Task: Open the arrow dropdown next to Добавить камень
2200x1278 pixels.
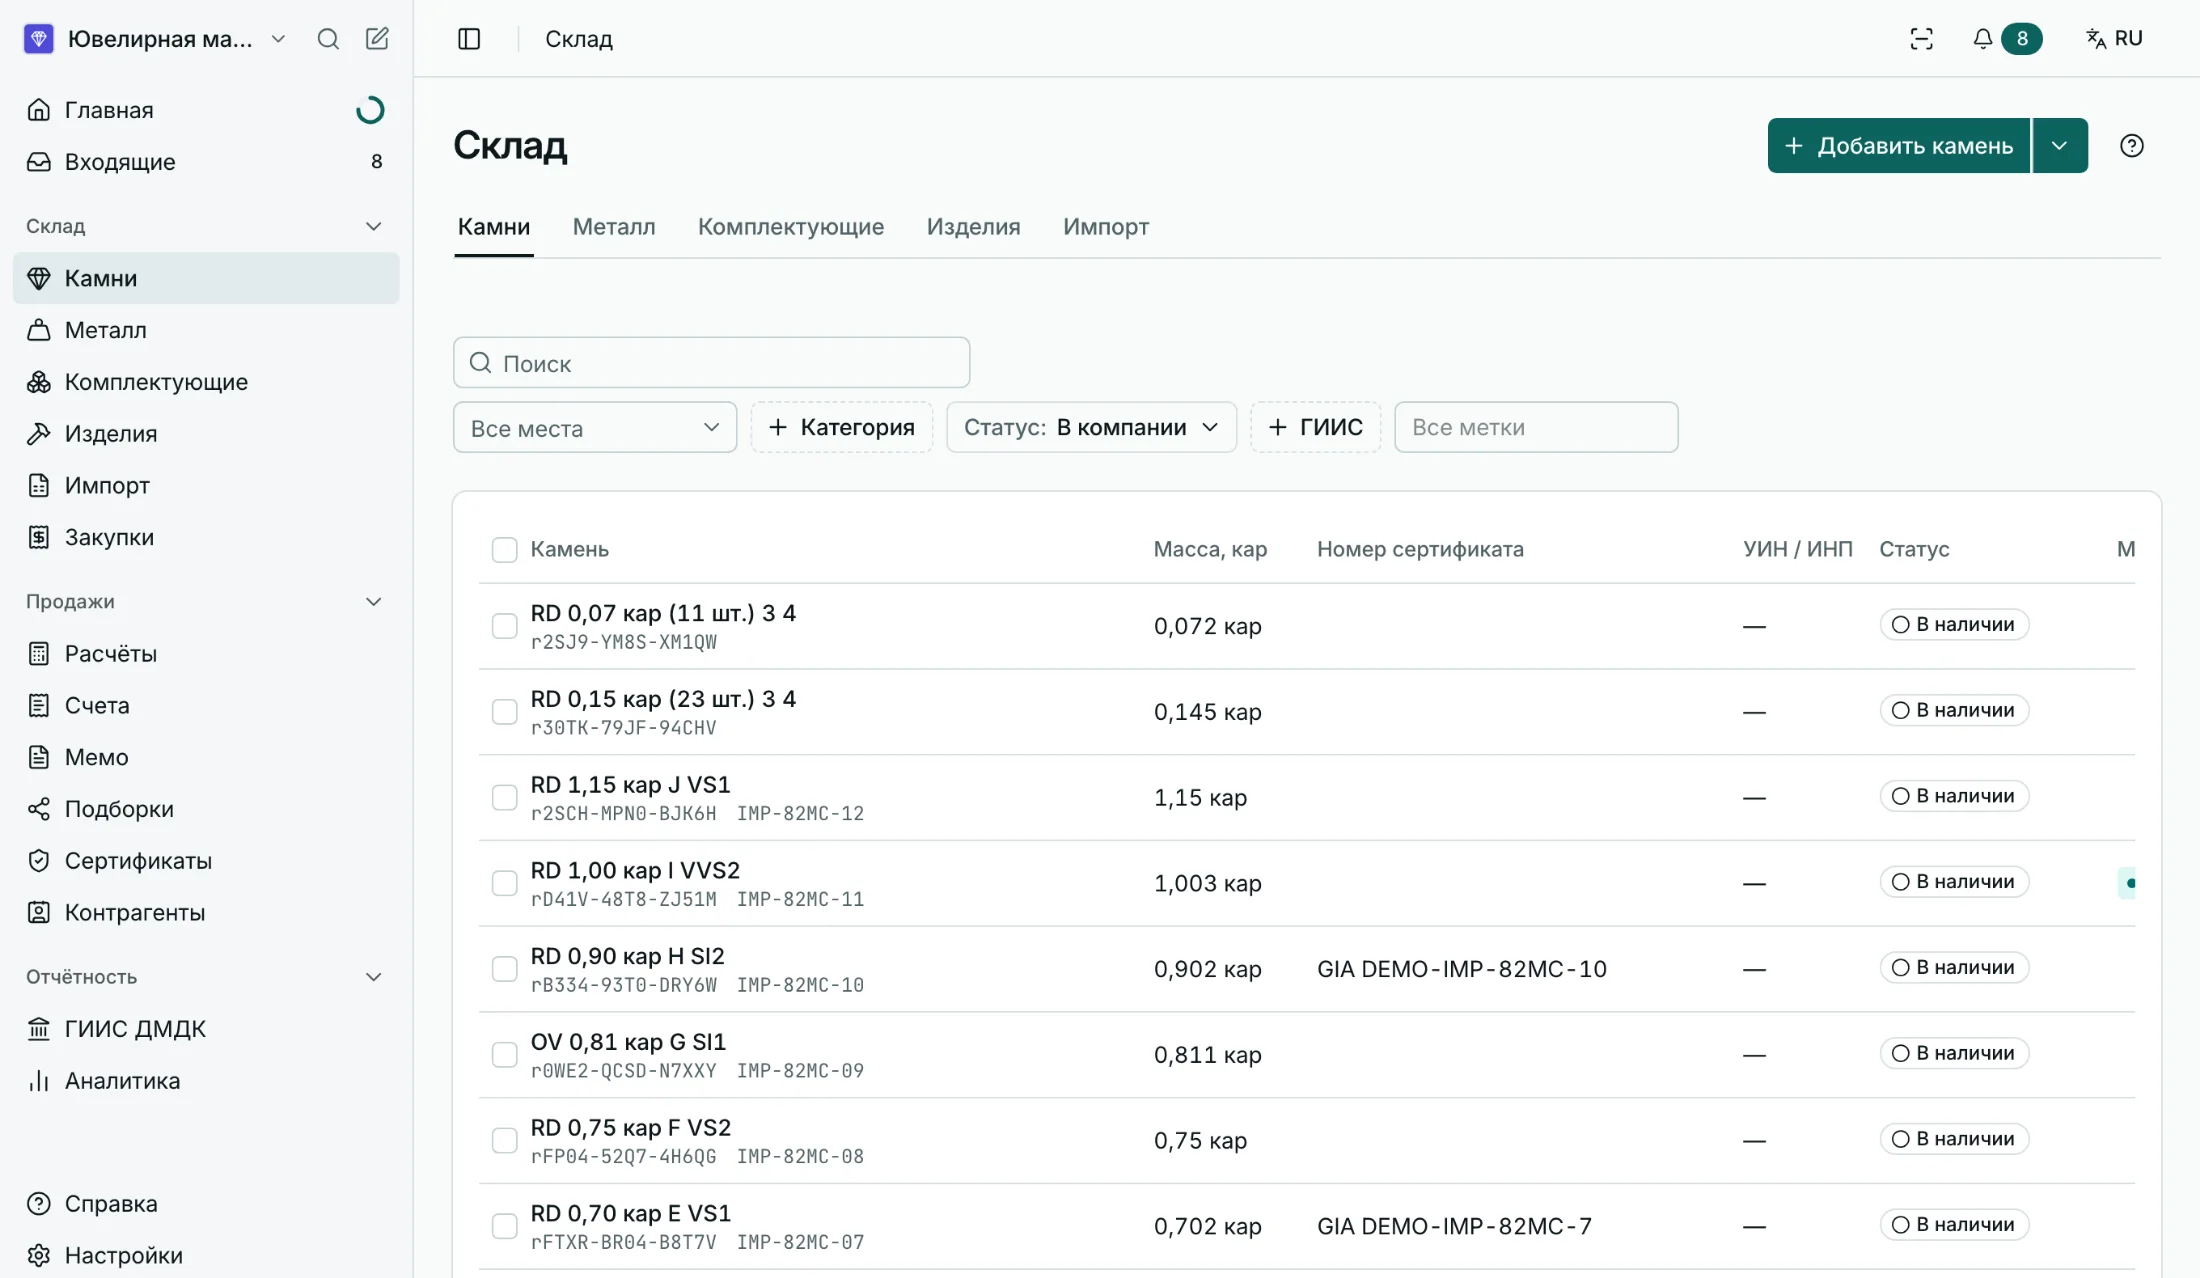Action: pos(2060,146)
